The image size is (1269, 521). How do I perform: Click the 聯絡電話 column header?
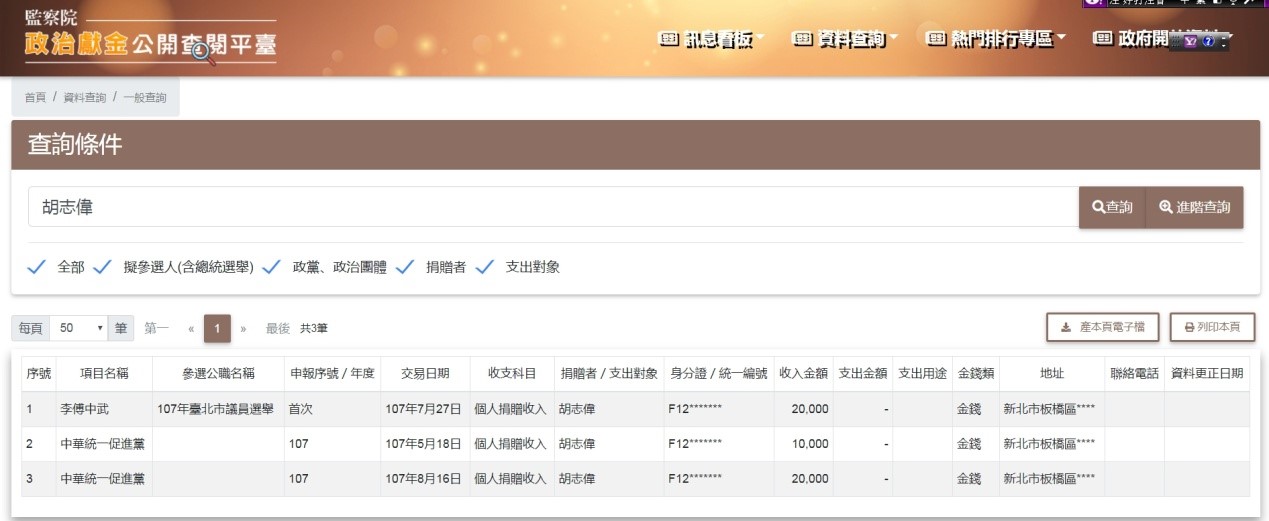coord(1134,373)
